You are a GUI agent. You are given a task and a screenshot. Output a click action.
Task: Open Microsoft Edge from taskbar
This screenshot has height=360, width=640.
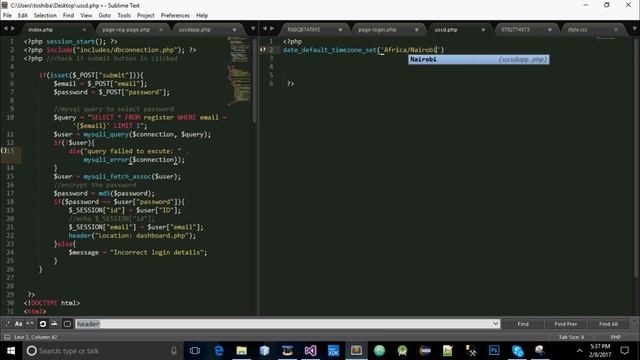(x=219, y=351)
